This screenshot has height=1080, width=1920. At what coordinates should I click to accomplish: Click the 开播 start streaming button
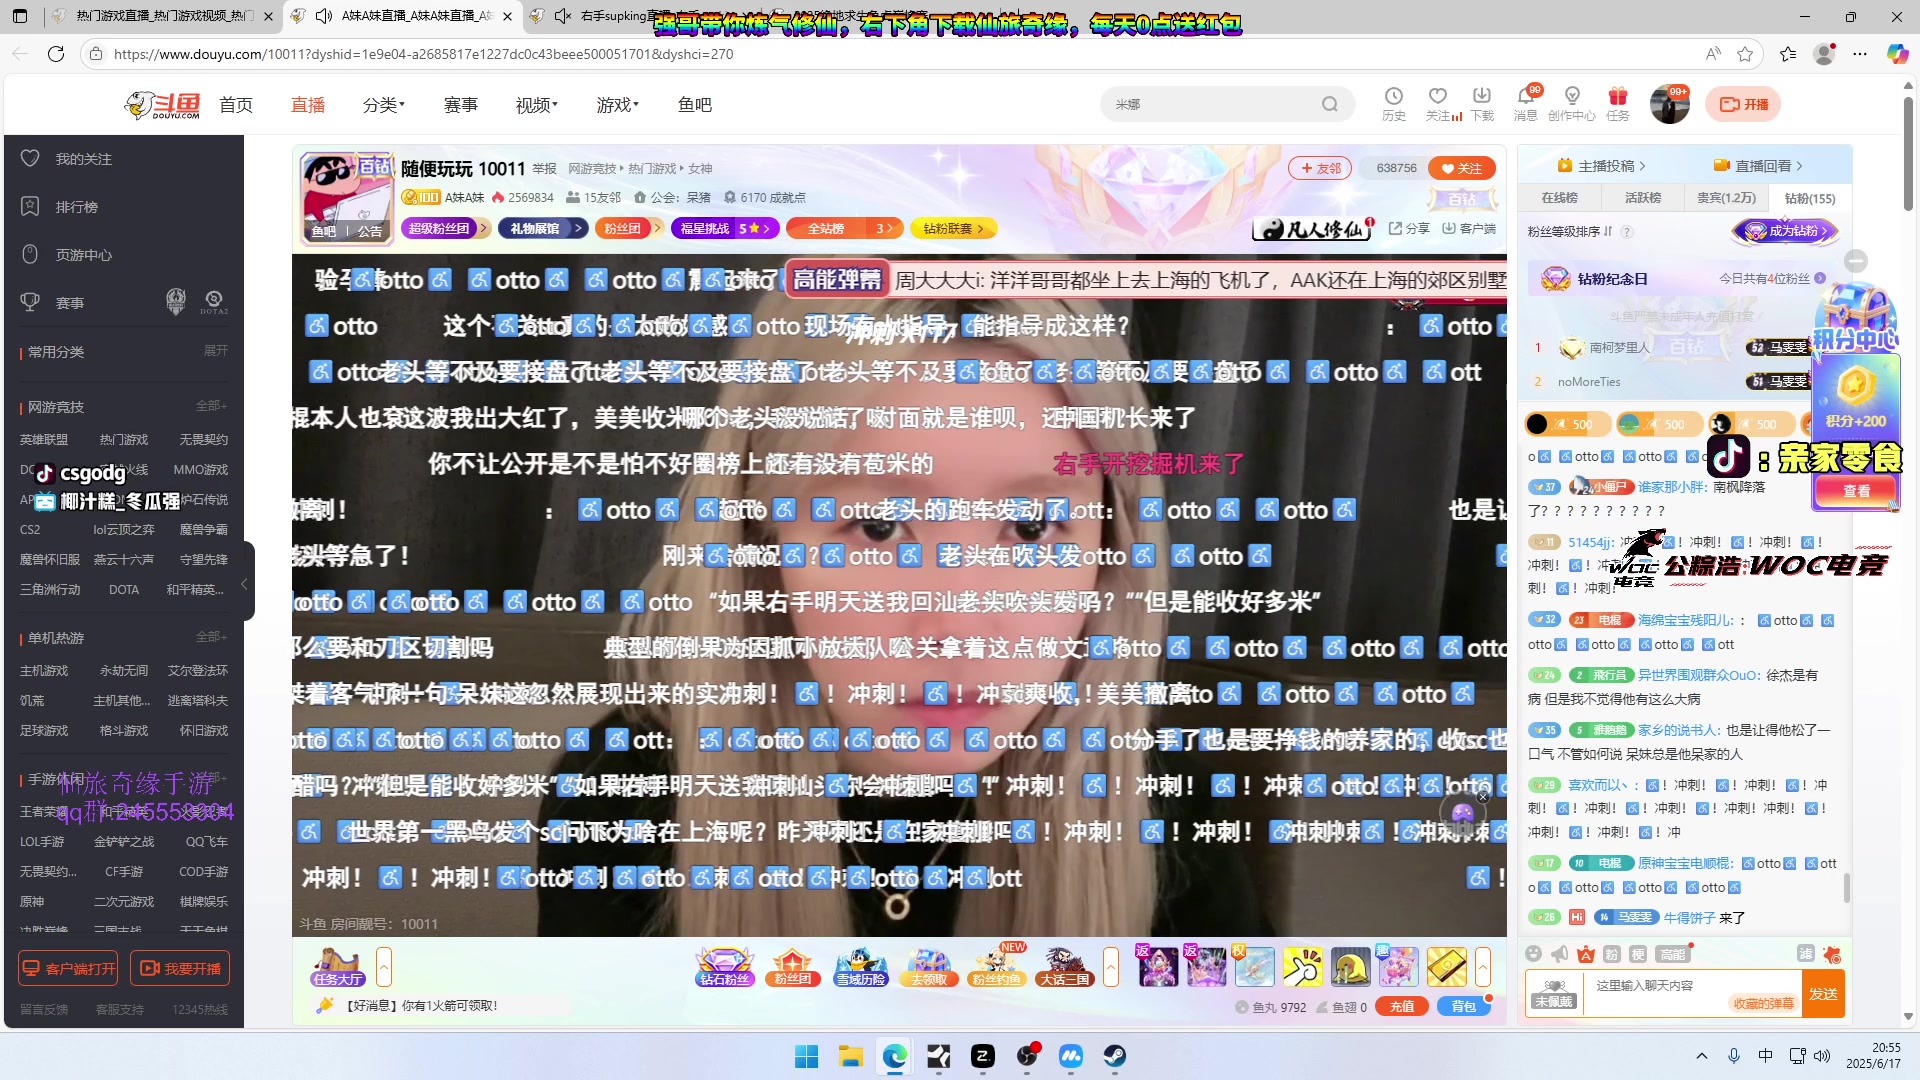[1743, 104]
